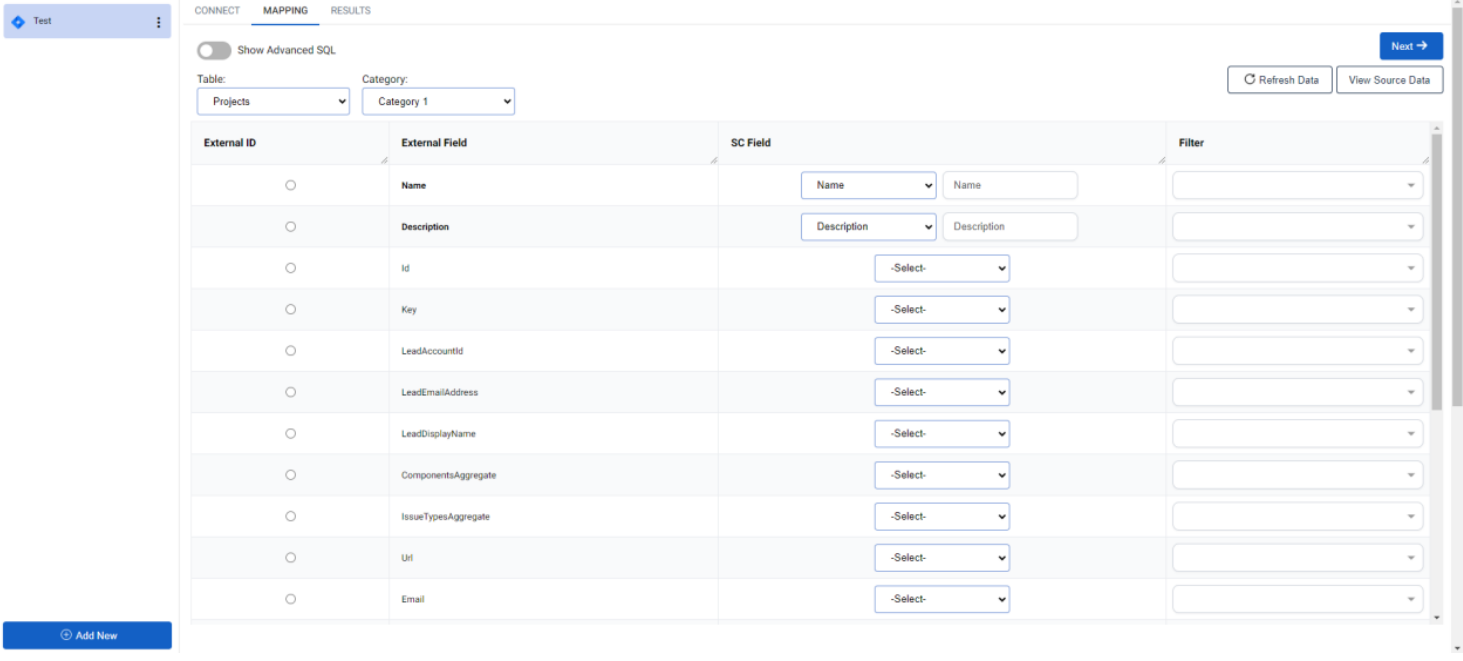1463x661 pixels.
Task: Open the Table dropdown showing Projects
Action: click(272, 101)
